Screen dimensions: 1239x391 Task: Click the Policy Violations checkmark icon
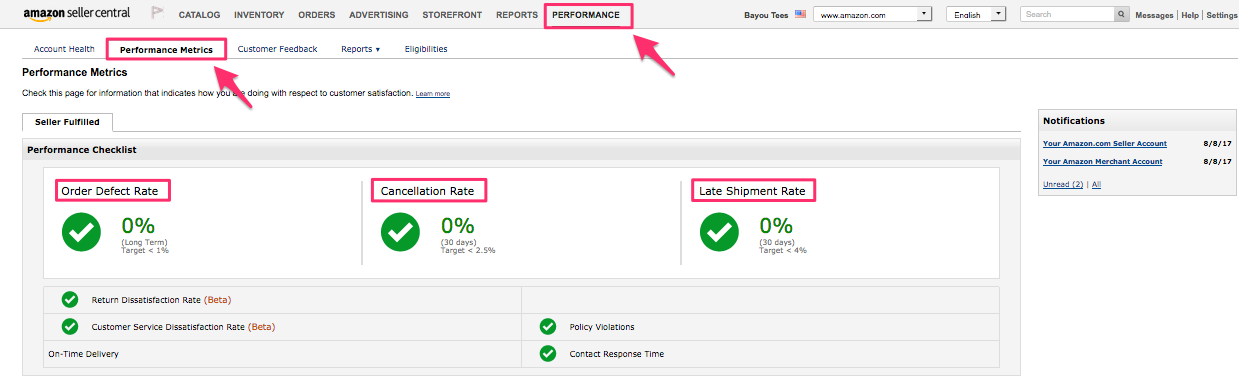(548, 326)
